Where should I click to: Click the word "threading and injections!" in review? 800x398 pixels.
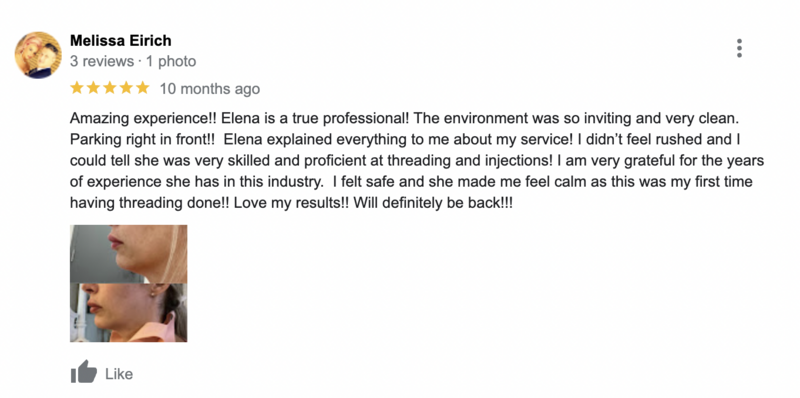[x=470, y=161]
